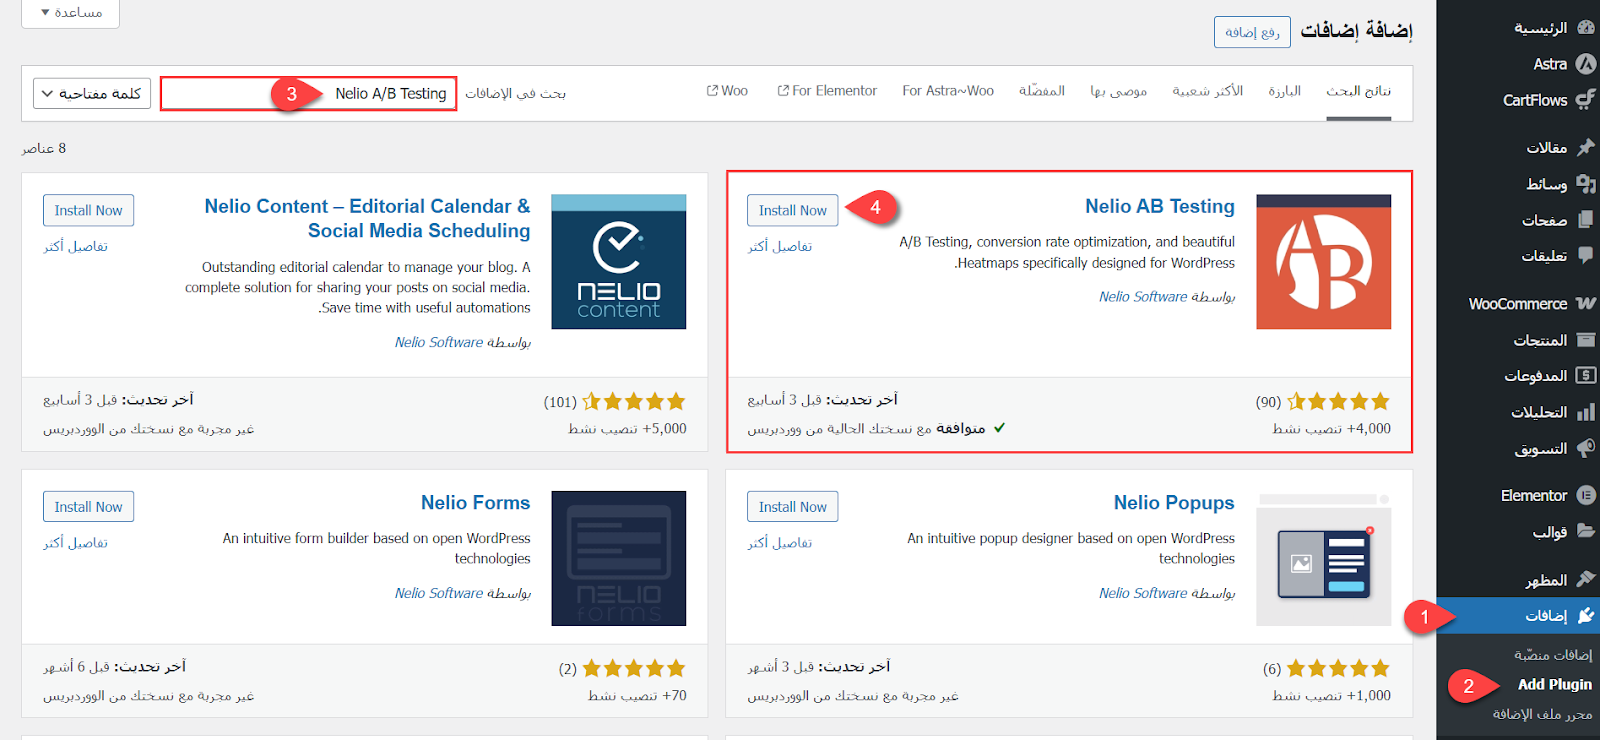
Task: Install Nelio AB Testing plugin now
Action: (792, 210)
